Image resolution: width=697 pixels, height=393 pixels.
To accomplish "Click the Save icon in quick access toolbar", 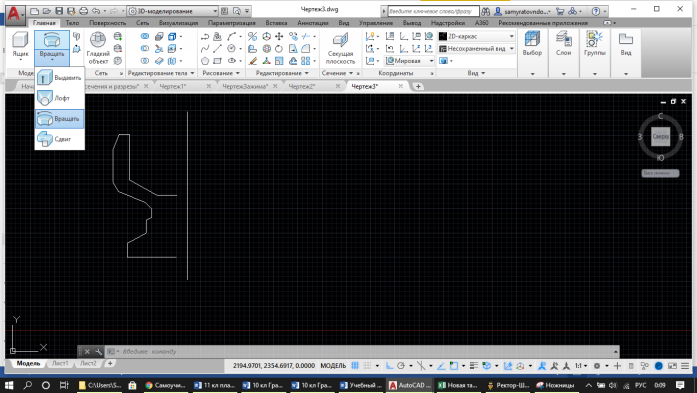I will pyautogui.click(x=59, y=11).
